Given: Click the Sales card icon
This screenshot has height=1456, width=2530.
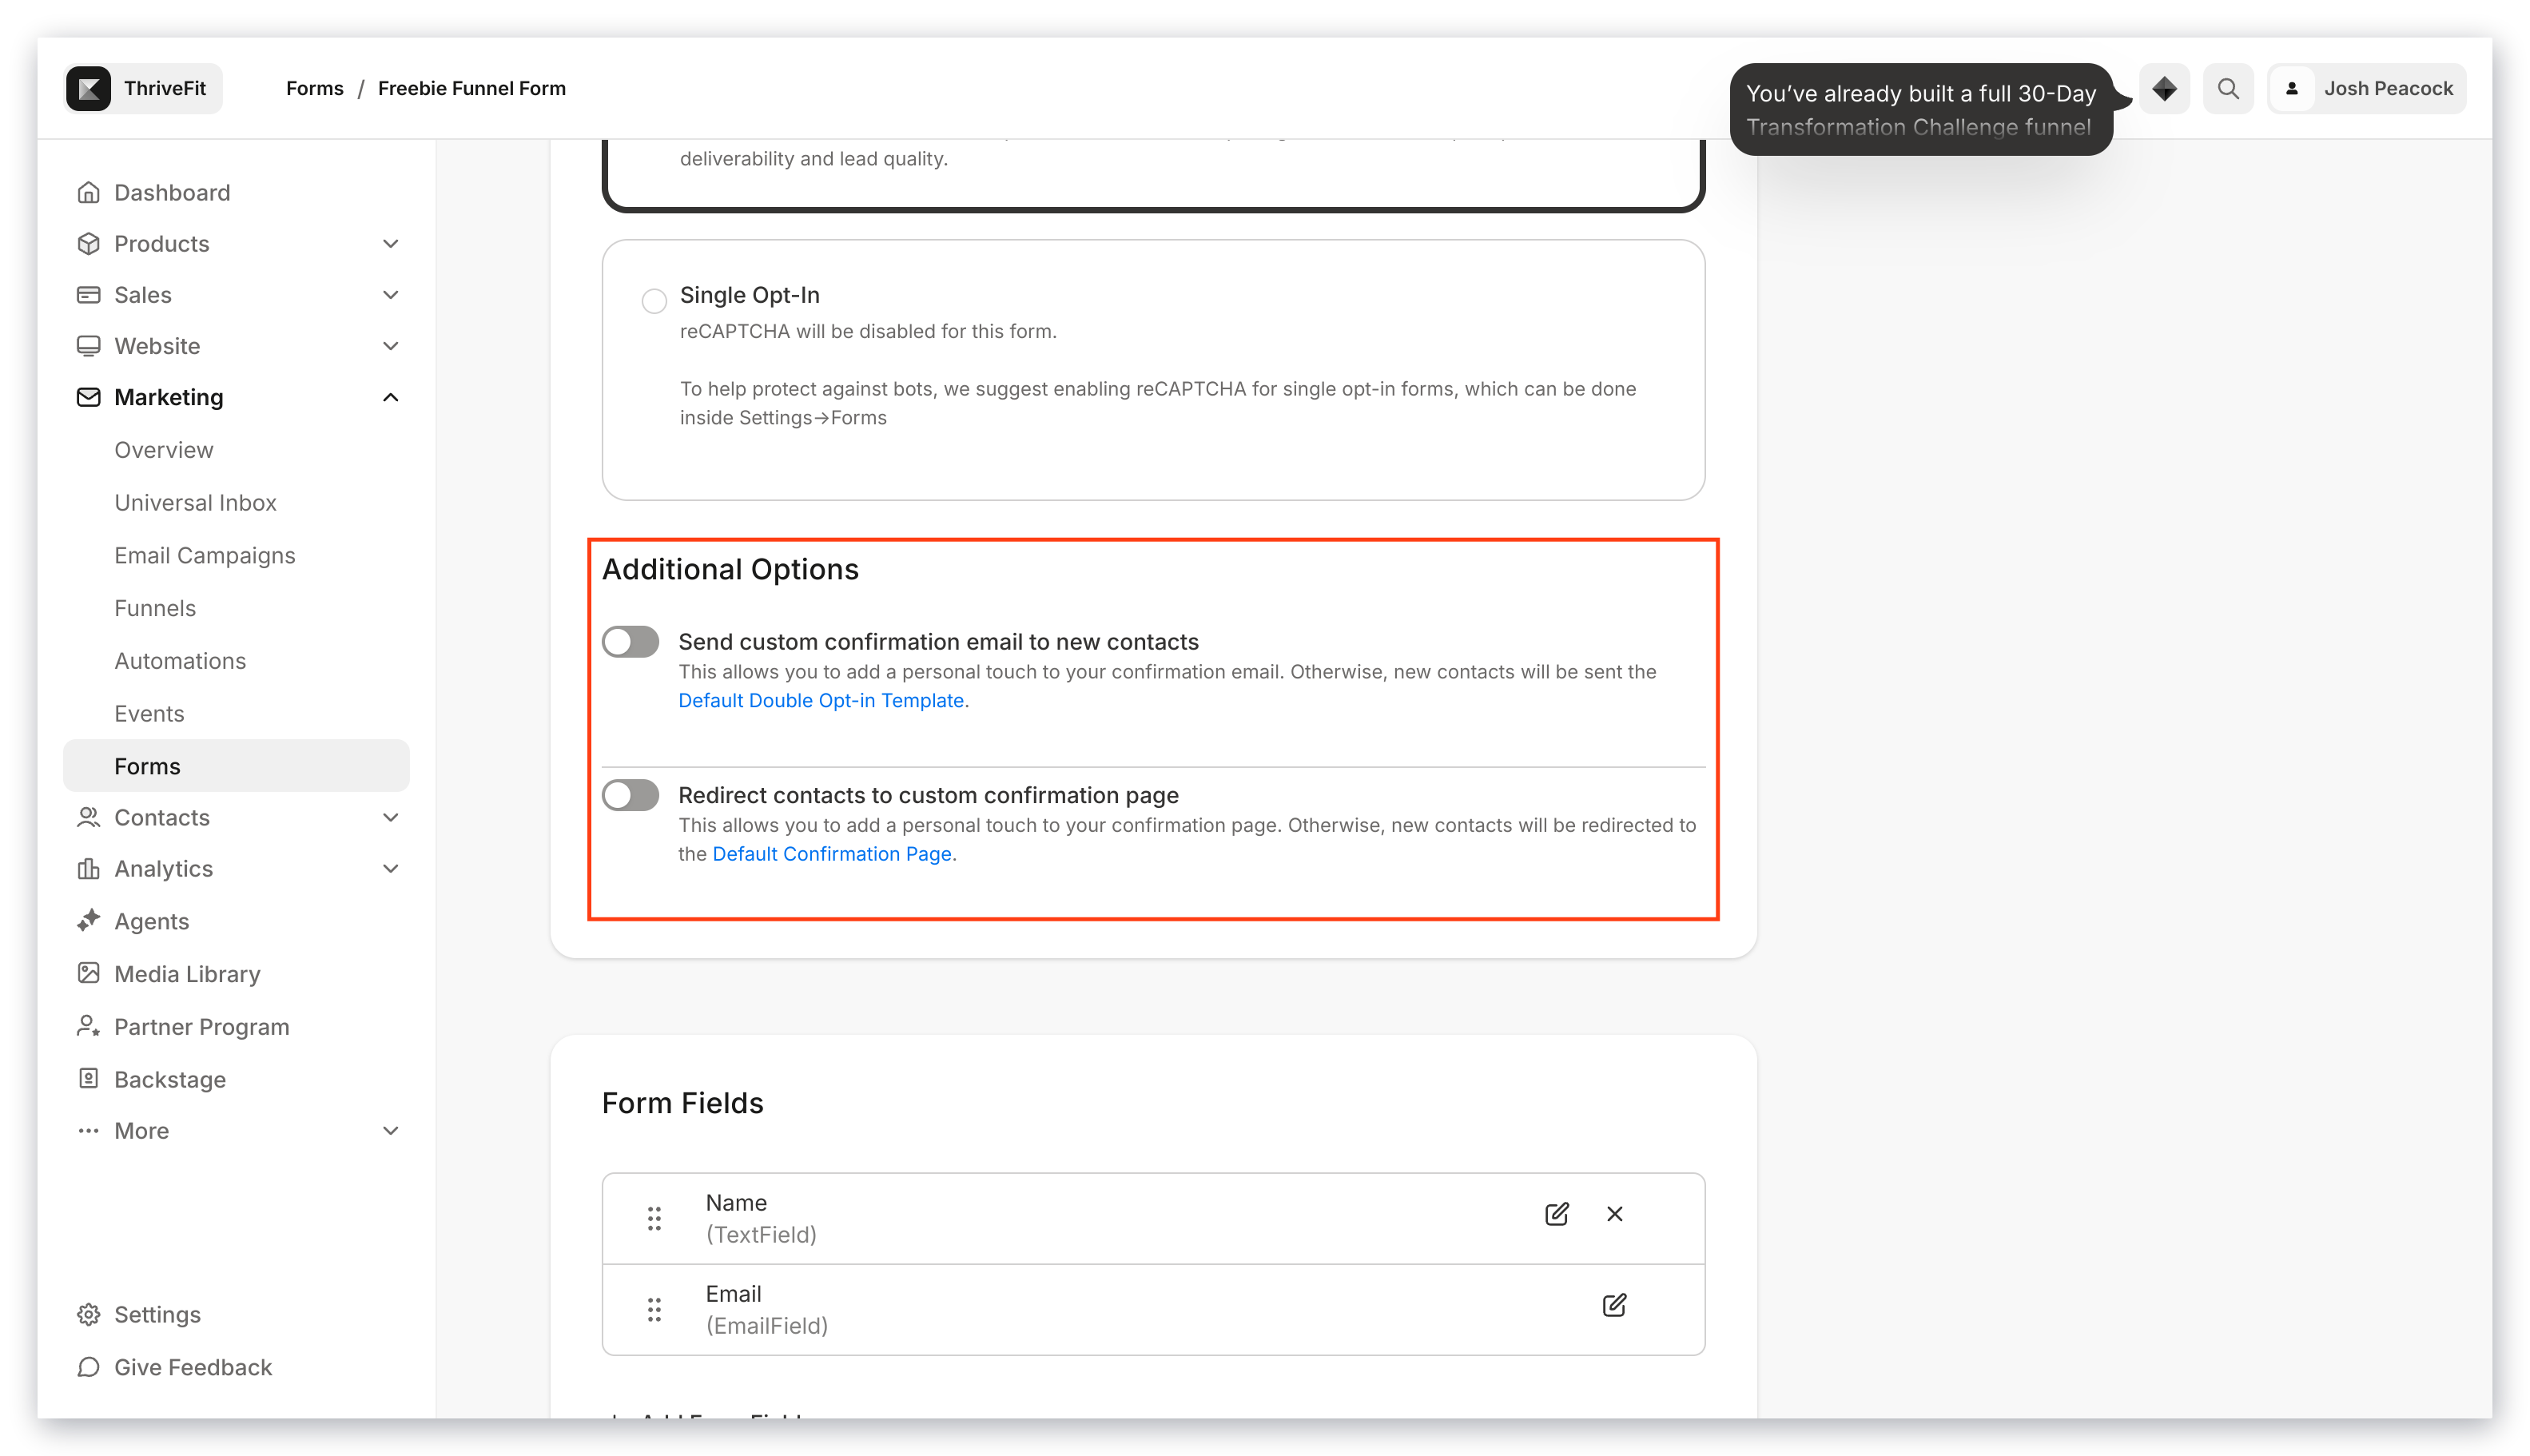Looking at the screenshot, I should [x=89, y=294].
